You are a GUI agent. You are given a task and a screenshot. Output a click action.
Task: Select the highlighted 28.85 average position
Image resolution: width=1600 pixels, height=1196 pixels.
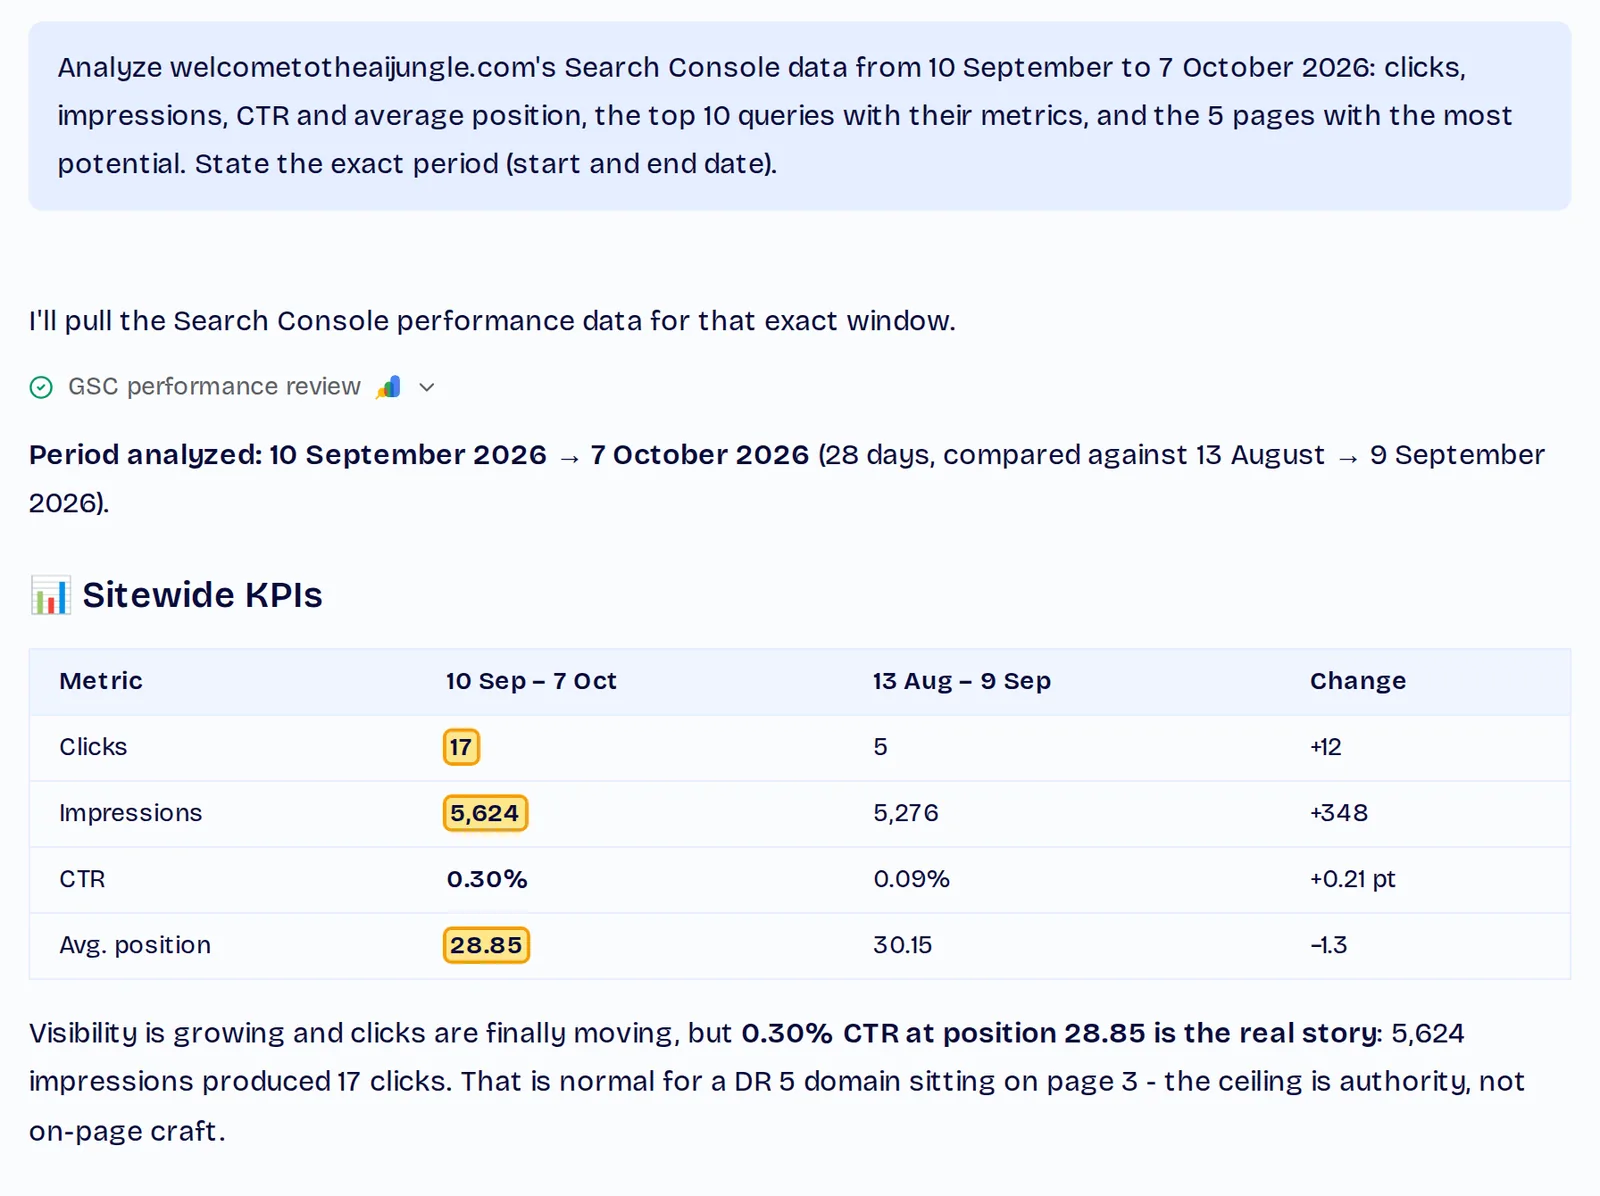[x=486, y=945]
